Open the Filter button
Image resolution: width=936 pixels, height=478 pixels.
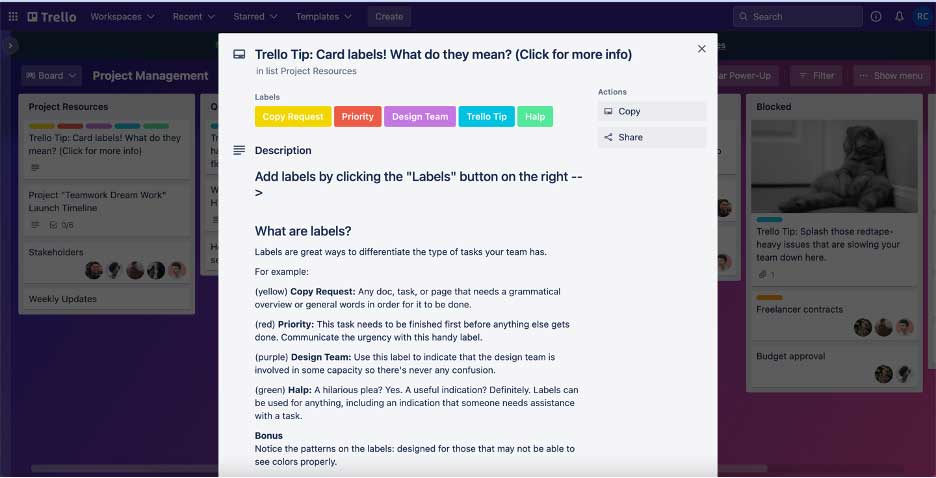816,76
